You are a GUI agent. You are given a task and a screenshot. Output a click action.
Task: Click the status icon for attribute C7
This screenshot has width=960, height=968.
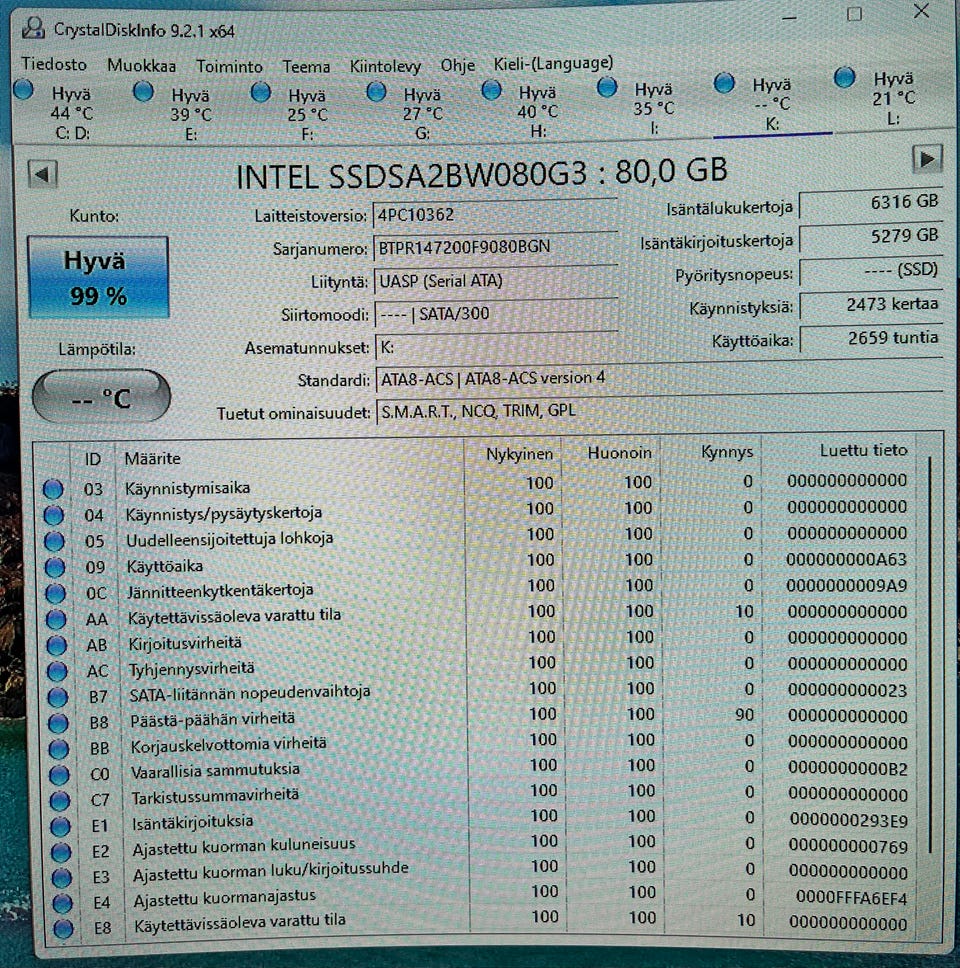coord(61,800)
